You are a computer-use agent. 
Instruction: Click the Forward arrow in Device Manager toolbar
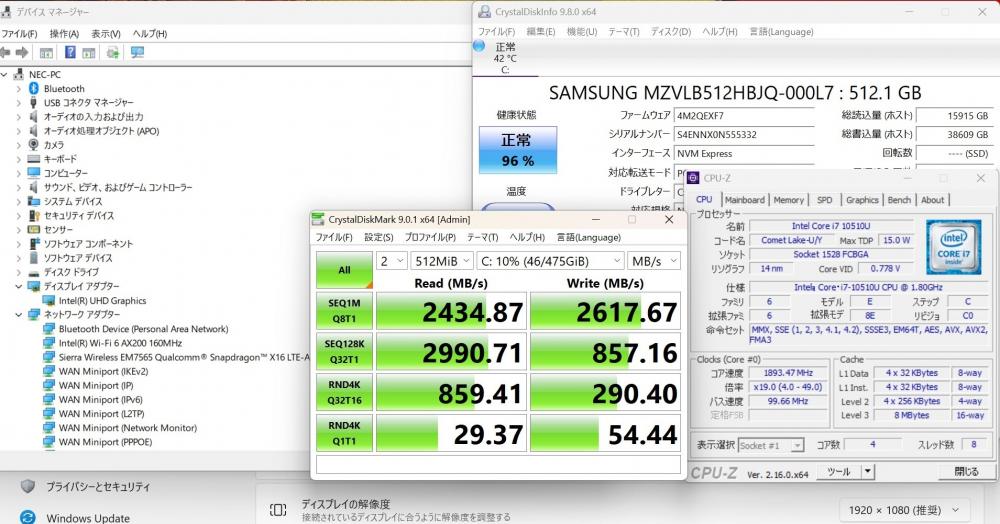(x=22, y=52)
